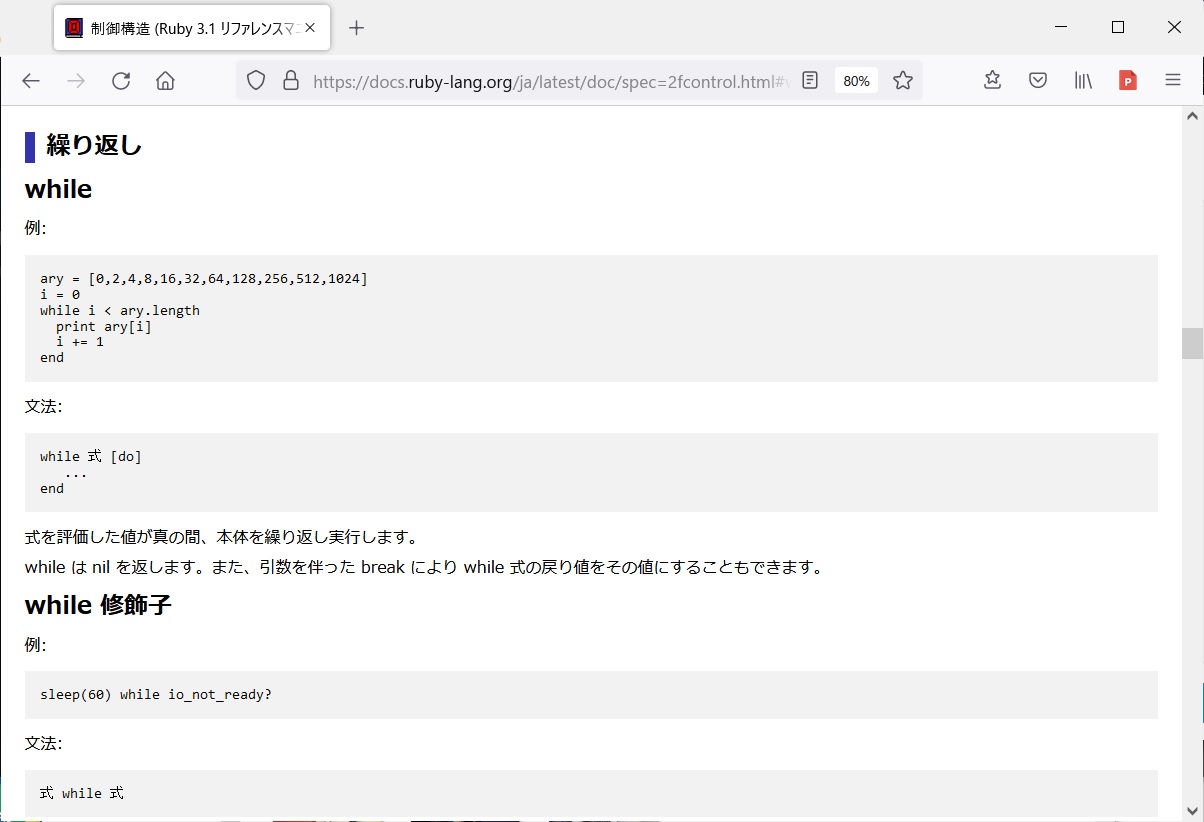
Task: Reload the Ruby documentation page
Action: [x=121, y=81]
